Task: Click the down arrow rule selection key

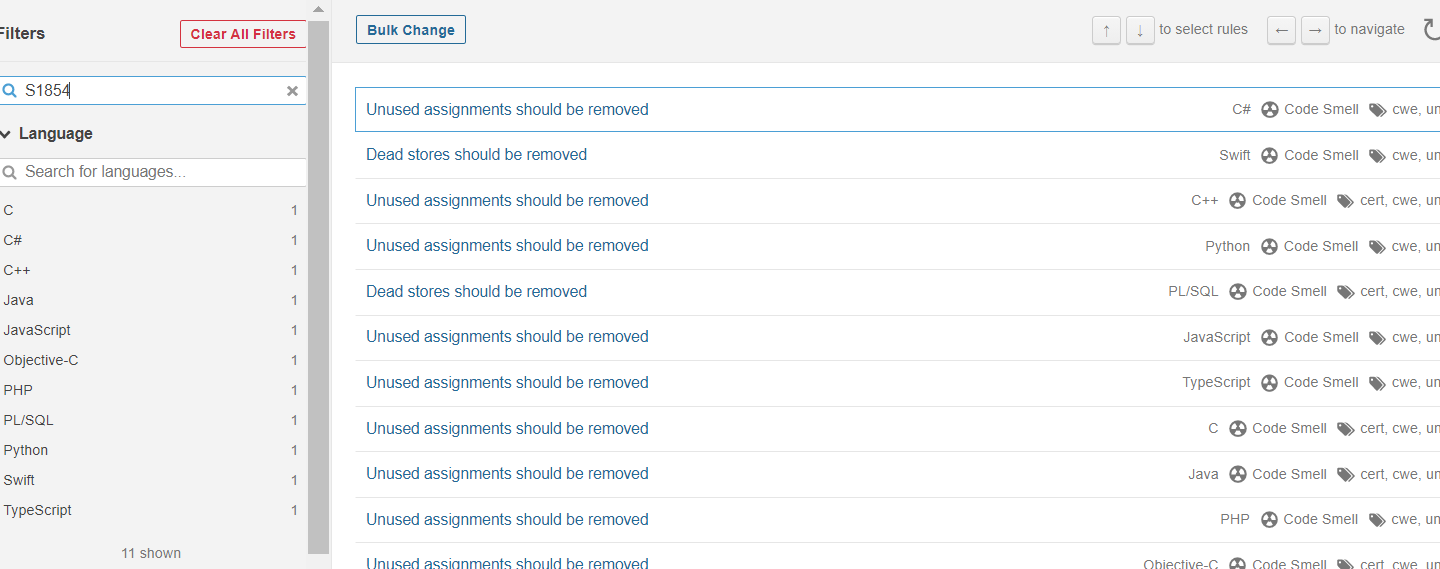Action: (1140, 30)
